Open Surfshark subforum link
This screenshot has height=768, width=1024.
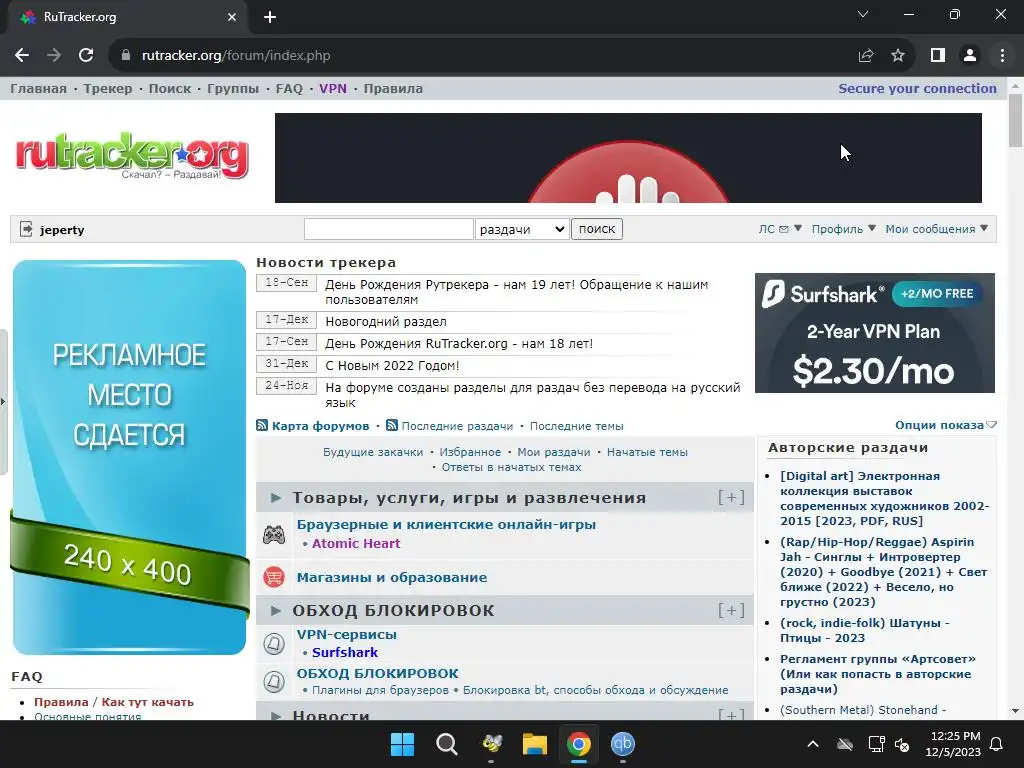[345, 652]
